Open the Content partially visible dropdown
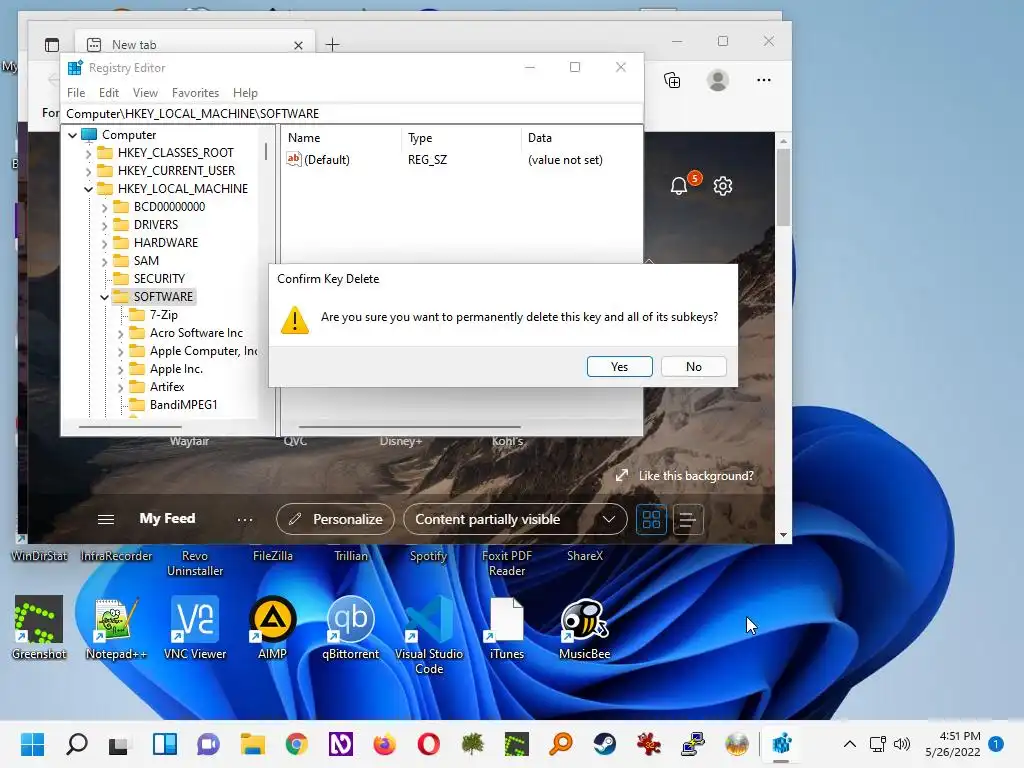This screenshot has width=1024, height=768. point(515,519)
